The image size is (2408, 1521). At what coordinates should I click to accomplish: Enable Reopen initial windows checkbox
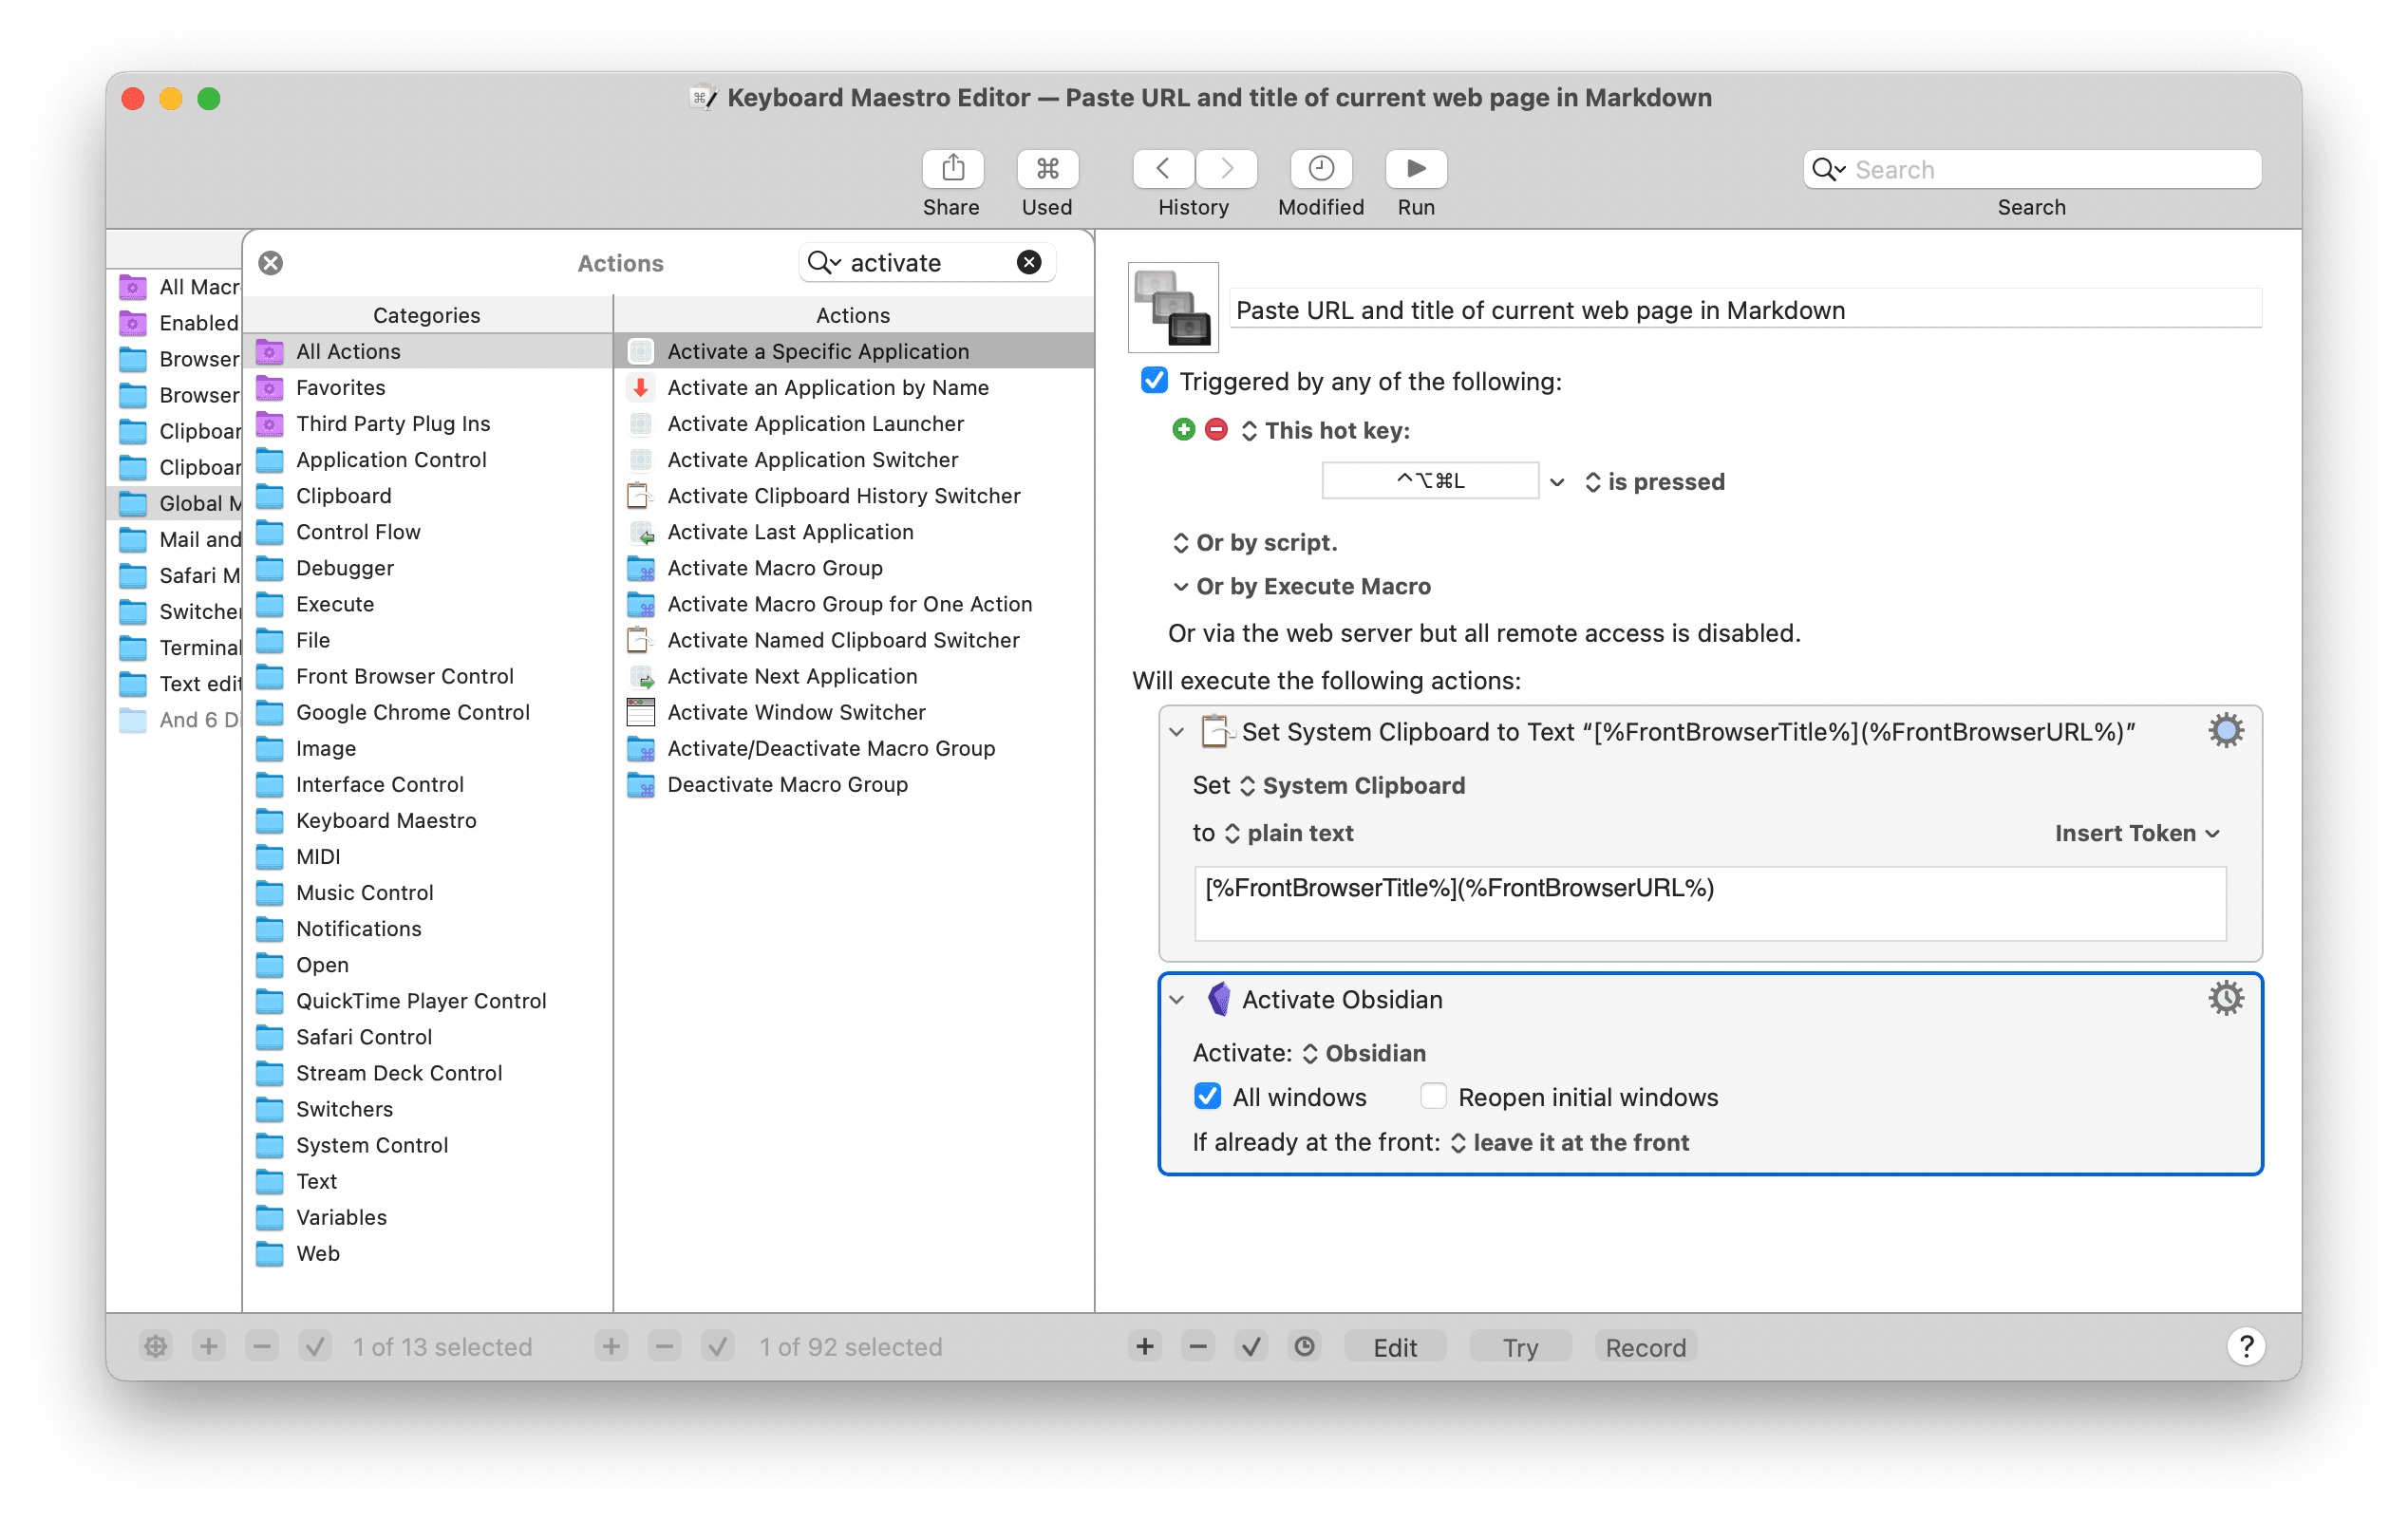[x=1432, y=1096]
